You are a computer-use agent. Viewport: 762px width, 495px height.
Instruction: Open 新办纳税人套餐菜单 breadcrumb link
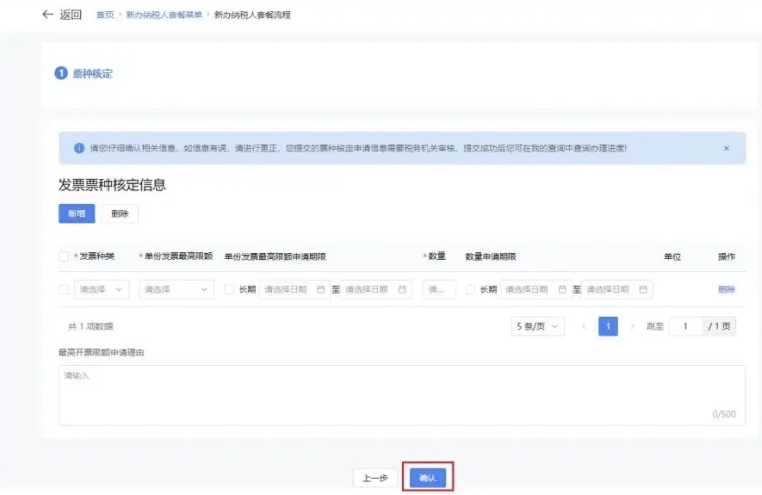(x=164, y=15)
